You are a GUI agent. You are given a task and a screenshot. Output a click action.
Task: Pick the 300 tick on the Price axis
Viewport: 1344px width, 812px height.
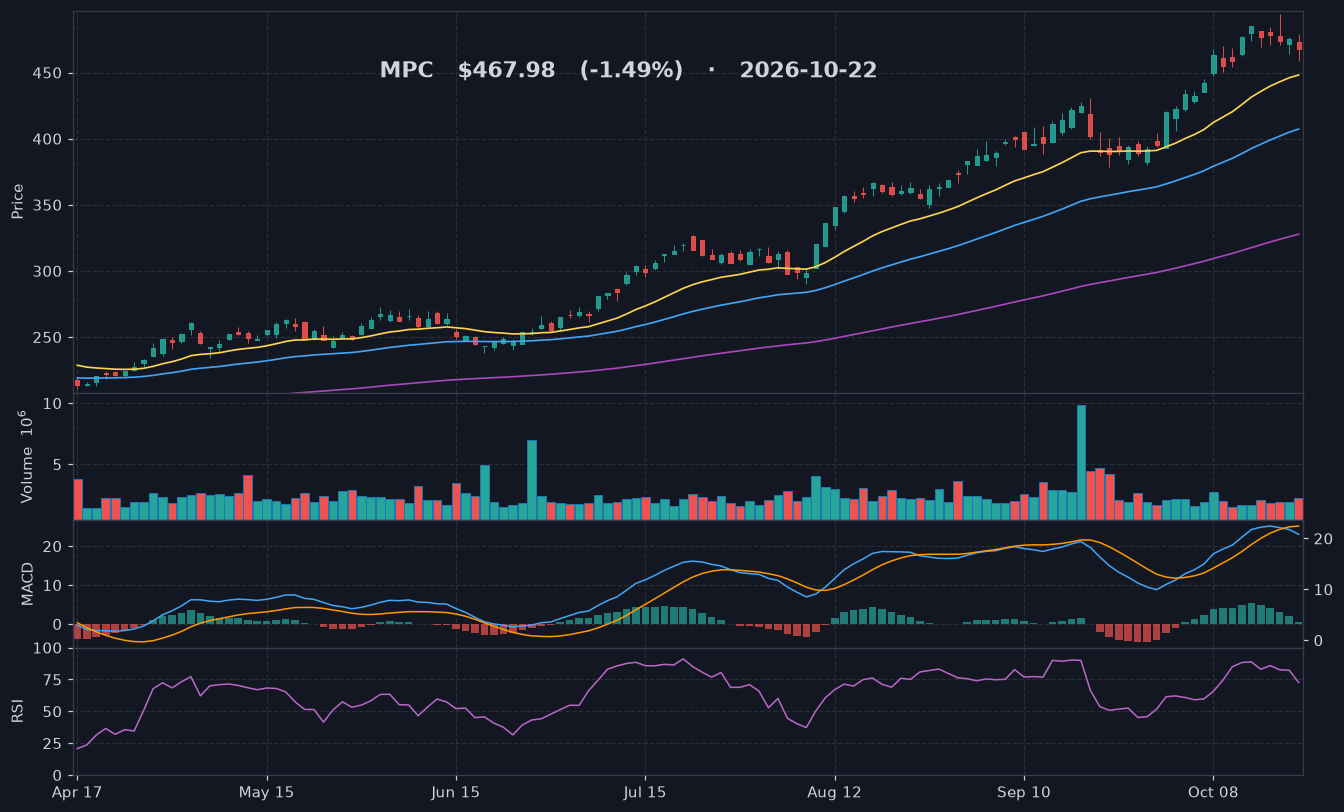click(x=50, y=272)
